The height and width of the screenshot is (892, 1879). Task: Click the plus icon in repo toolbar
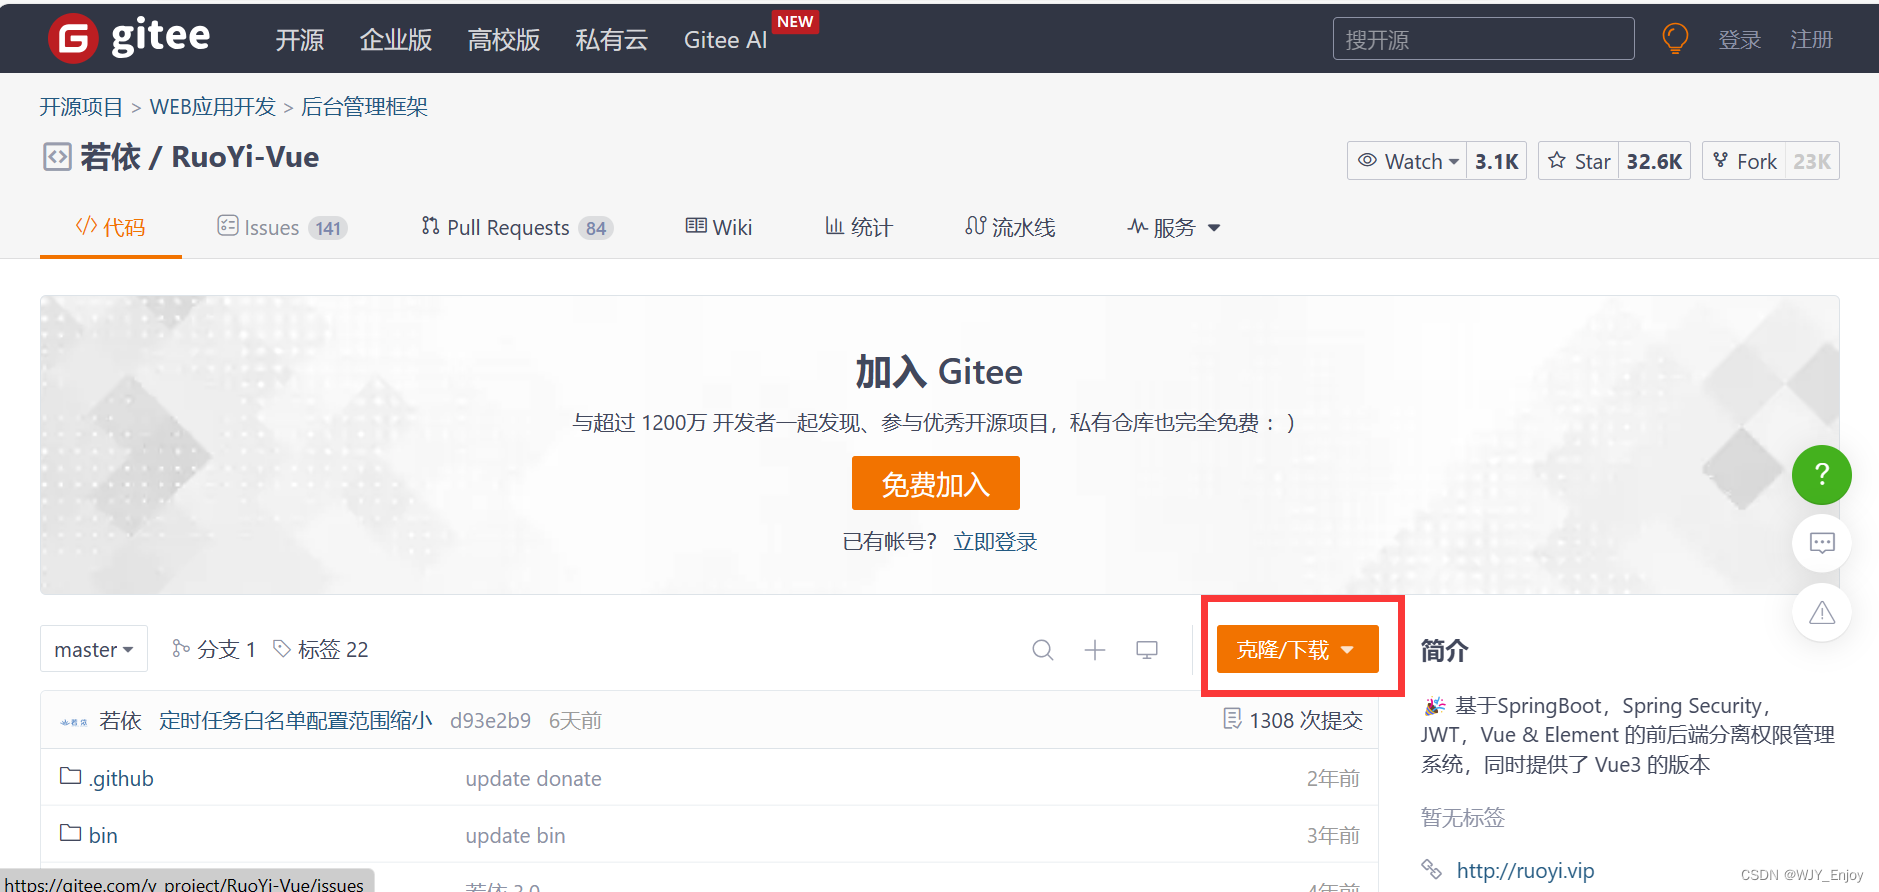click(1095, 650)
